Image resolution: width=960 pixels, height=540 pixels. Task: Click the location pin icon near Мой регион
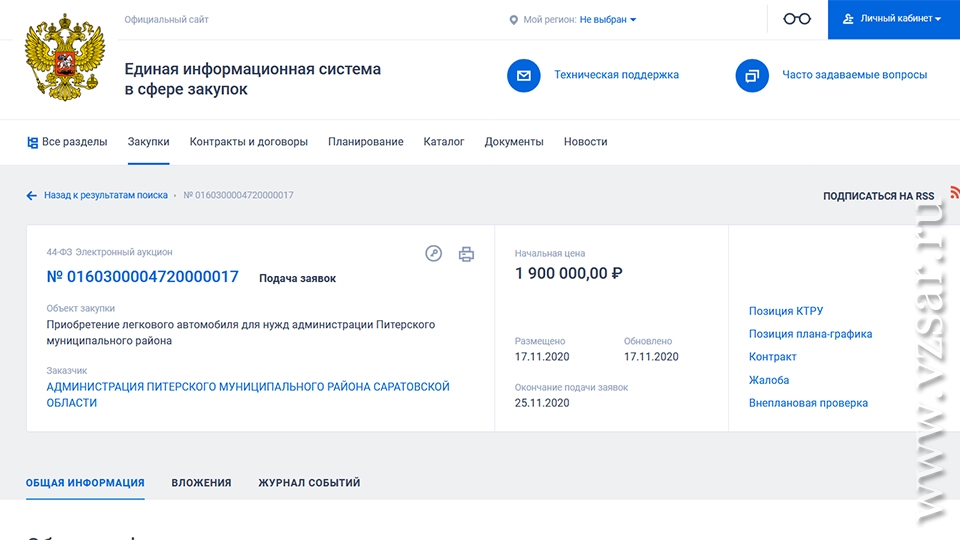[x=514, y=20]
